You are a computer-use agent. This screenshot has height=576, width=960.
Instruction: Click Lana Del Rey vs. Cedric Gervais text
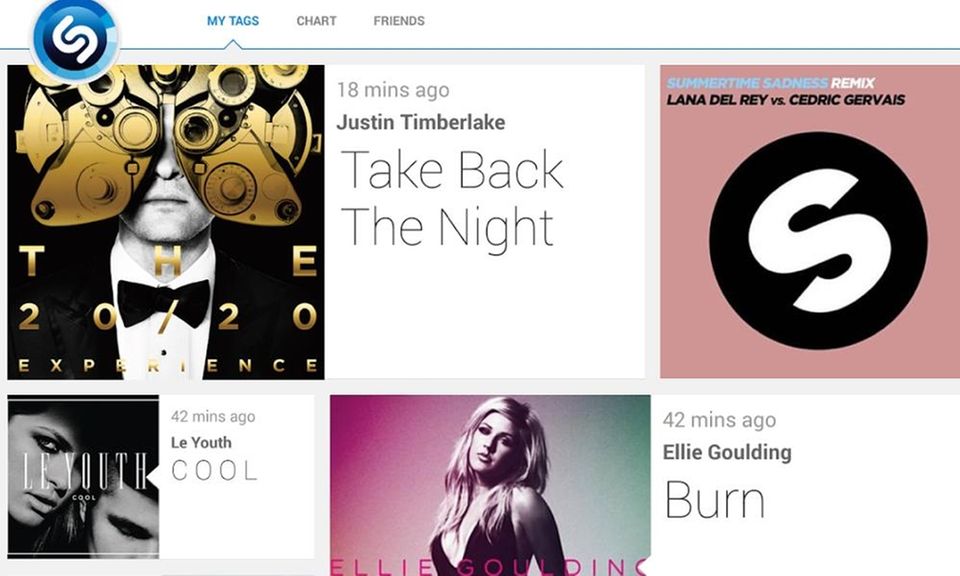(786, 100)
